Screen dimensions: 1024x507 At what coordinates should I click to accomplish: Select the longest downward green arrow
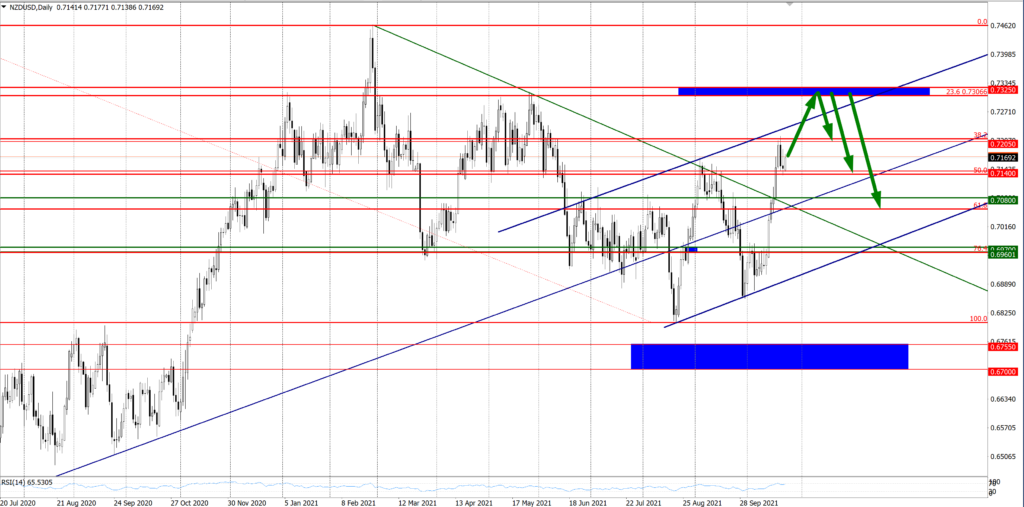click(865, 150)
